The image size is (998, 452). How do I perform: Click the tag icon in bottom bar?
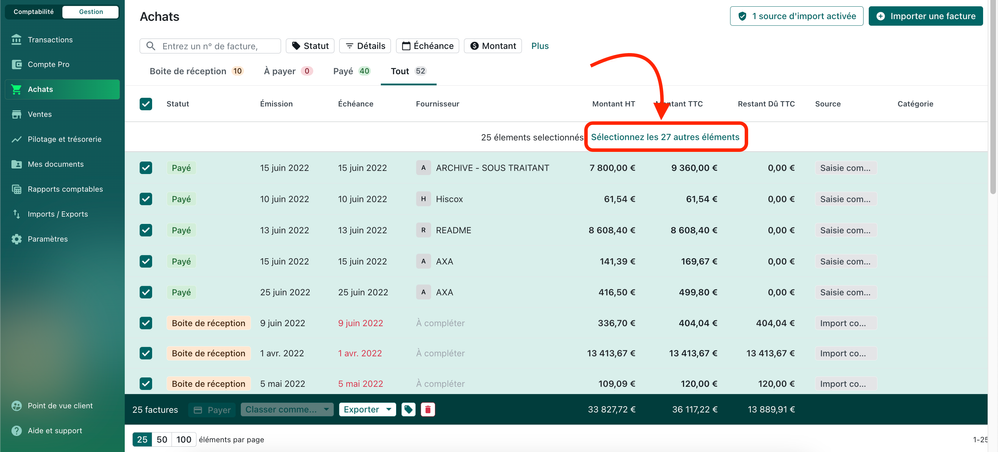point(408,410)
